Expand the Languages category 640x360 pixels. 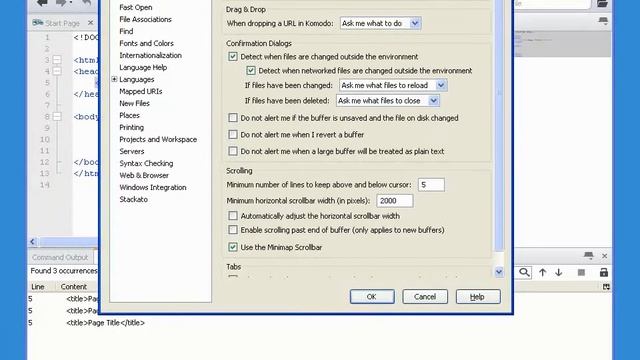click(x=114, y=79)
